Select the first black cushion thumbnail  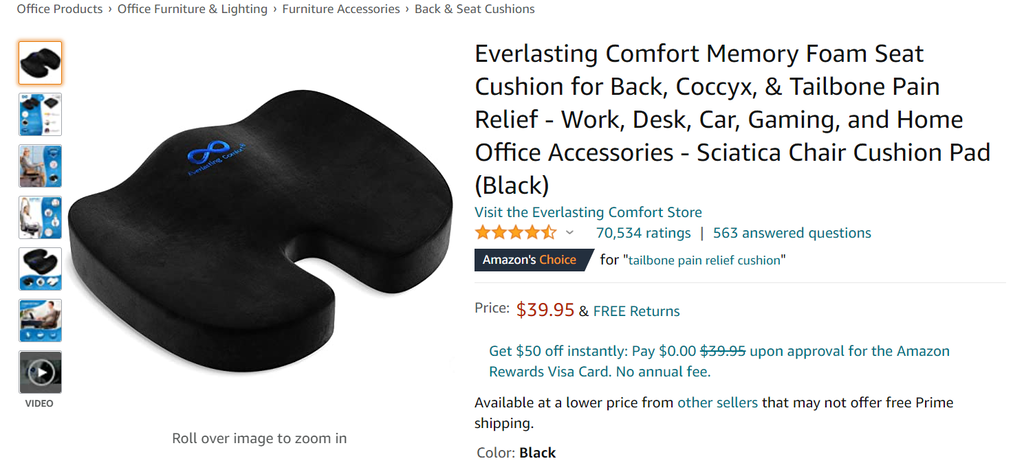pyautogui.click(x=40, y=62)
